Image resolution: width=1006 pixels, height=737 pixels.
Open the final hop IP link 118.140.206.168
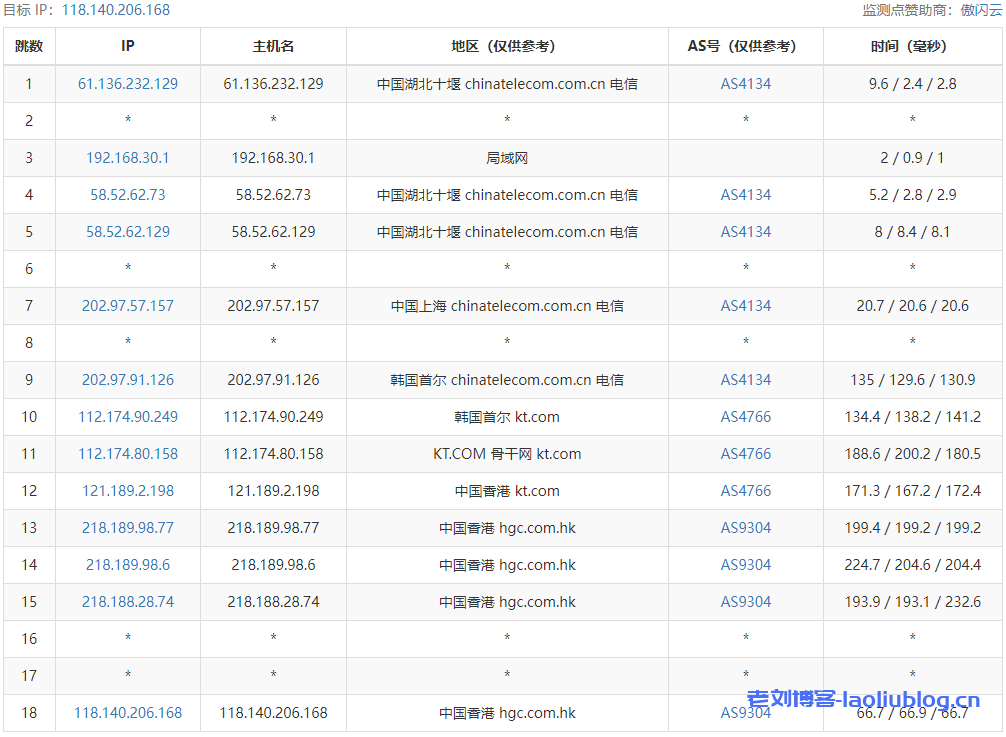(127, 713)
